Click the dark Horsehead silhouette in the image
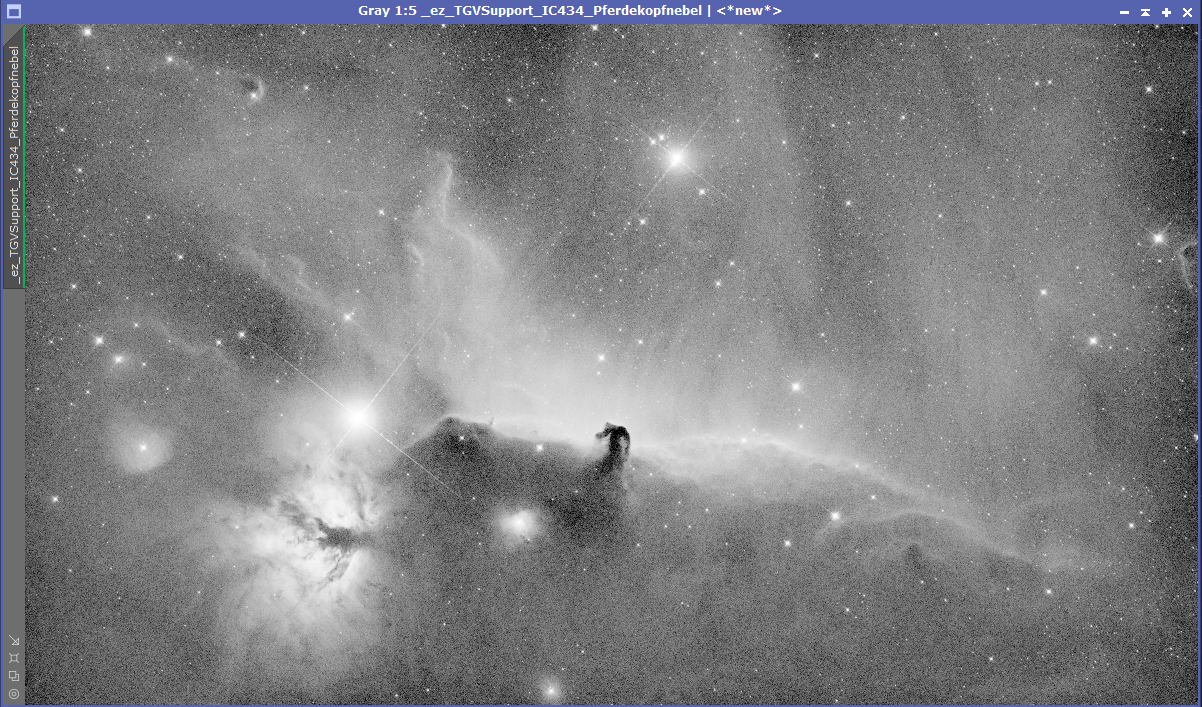 [x=614, y=443]
